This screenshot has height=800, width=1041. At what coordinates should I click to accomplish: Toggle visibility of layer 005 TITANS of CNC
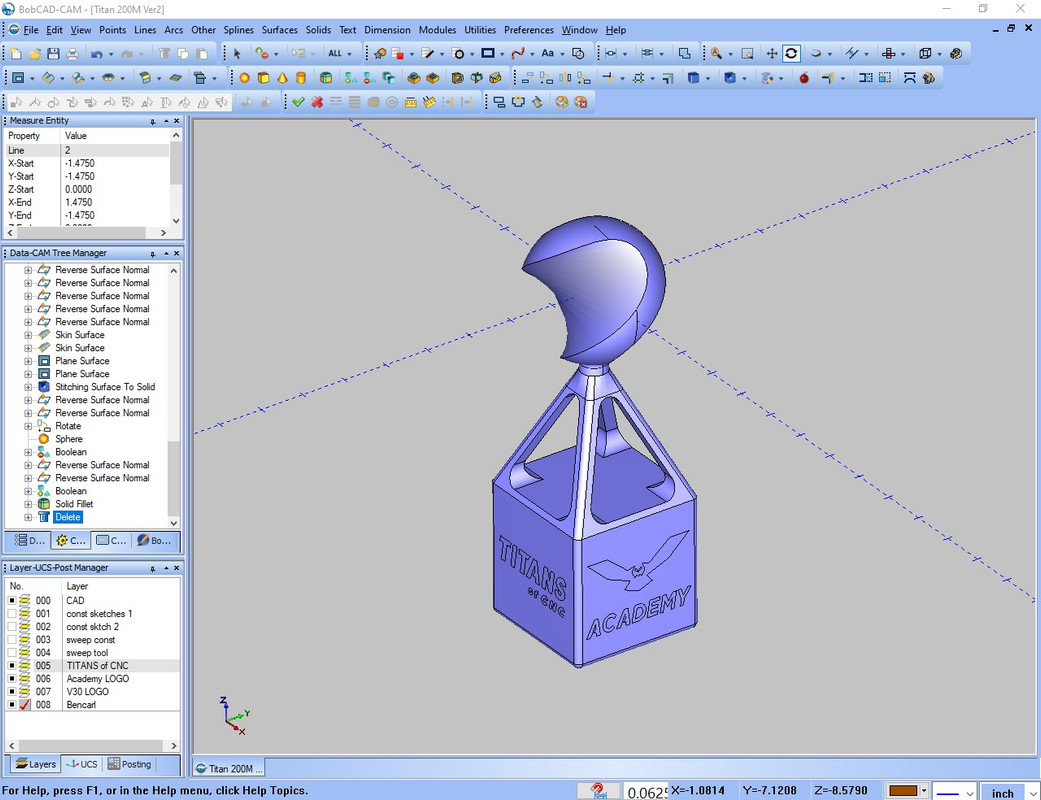[x=12, y=665]
